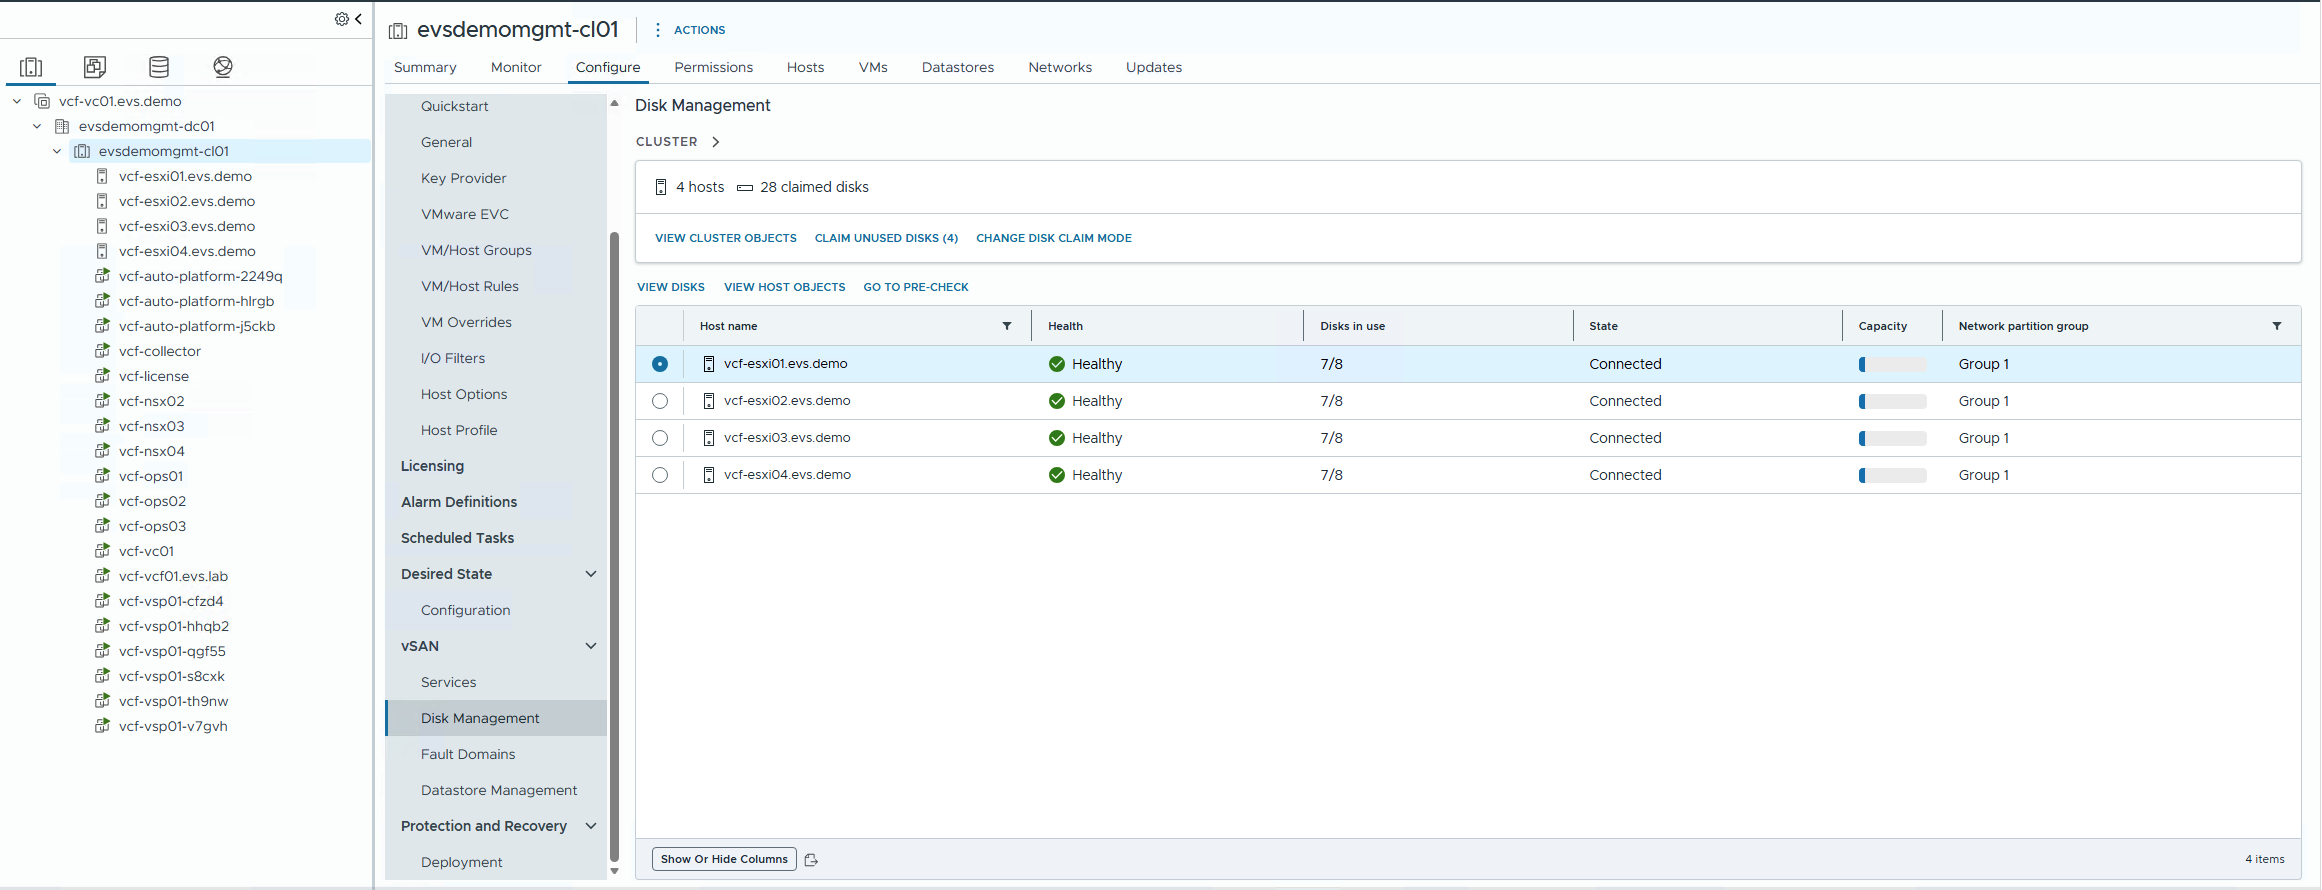The width and height of the screenshot is (2322, 890).
Task: Open the Networking inventory view icon
Action: (223, 67)
